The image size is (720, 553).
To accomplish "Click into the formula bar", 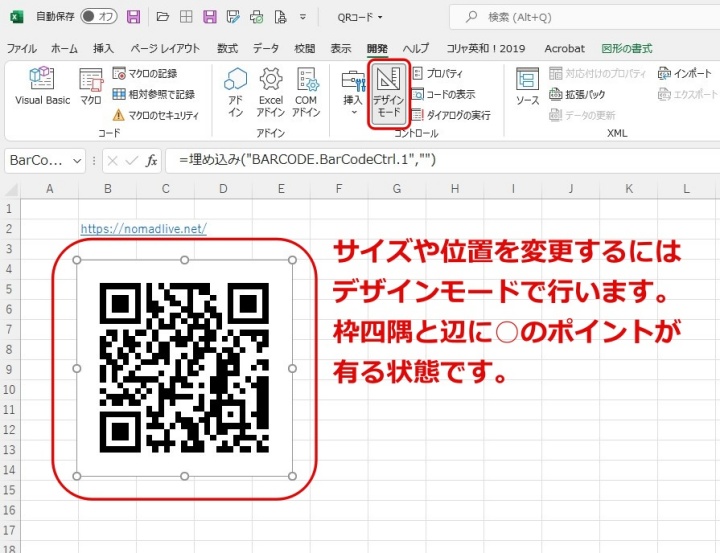I will [442, 160].
